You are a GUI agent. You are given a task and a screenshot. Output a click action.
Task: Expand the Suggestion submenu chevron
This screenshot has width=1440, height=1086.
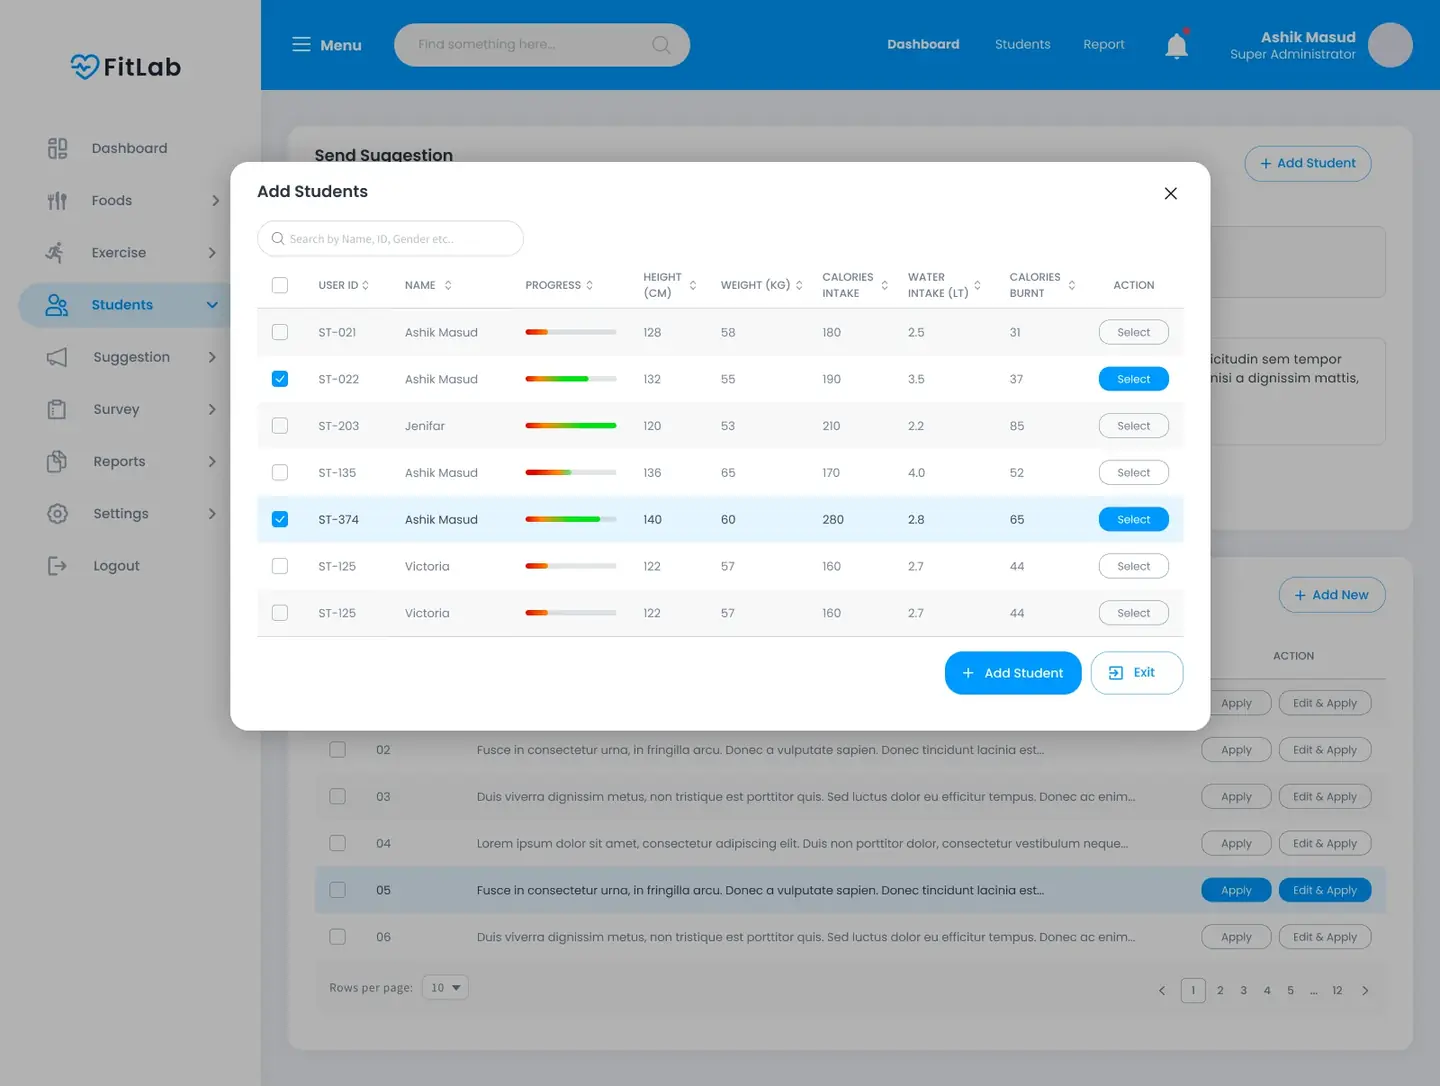[x=212, y=357]
